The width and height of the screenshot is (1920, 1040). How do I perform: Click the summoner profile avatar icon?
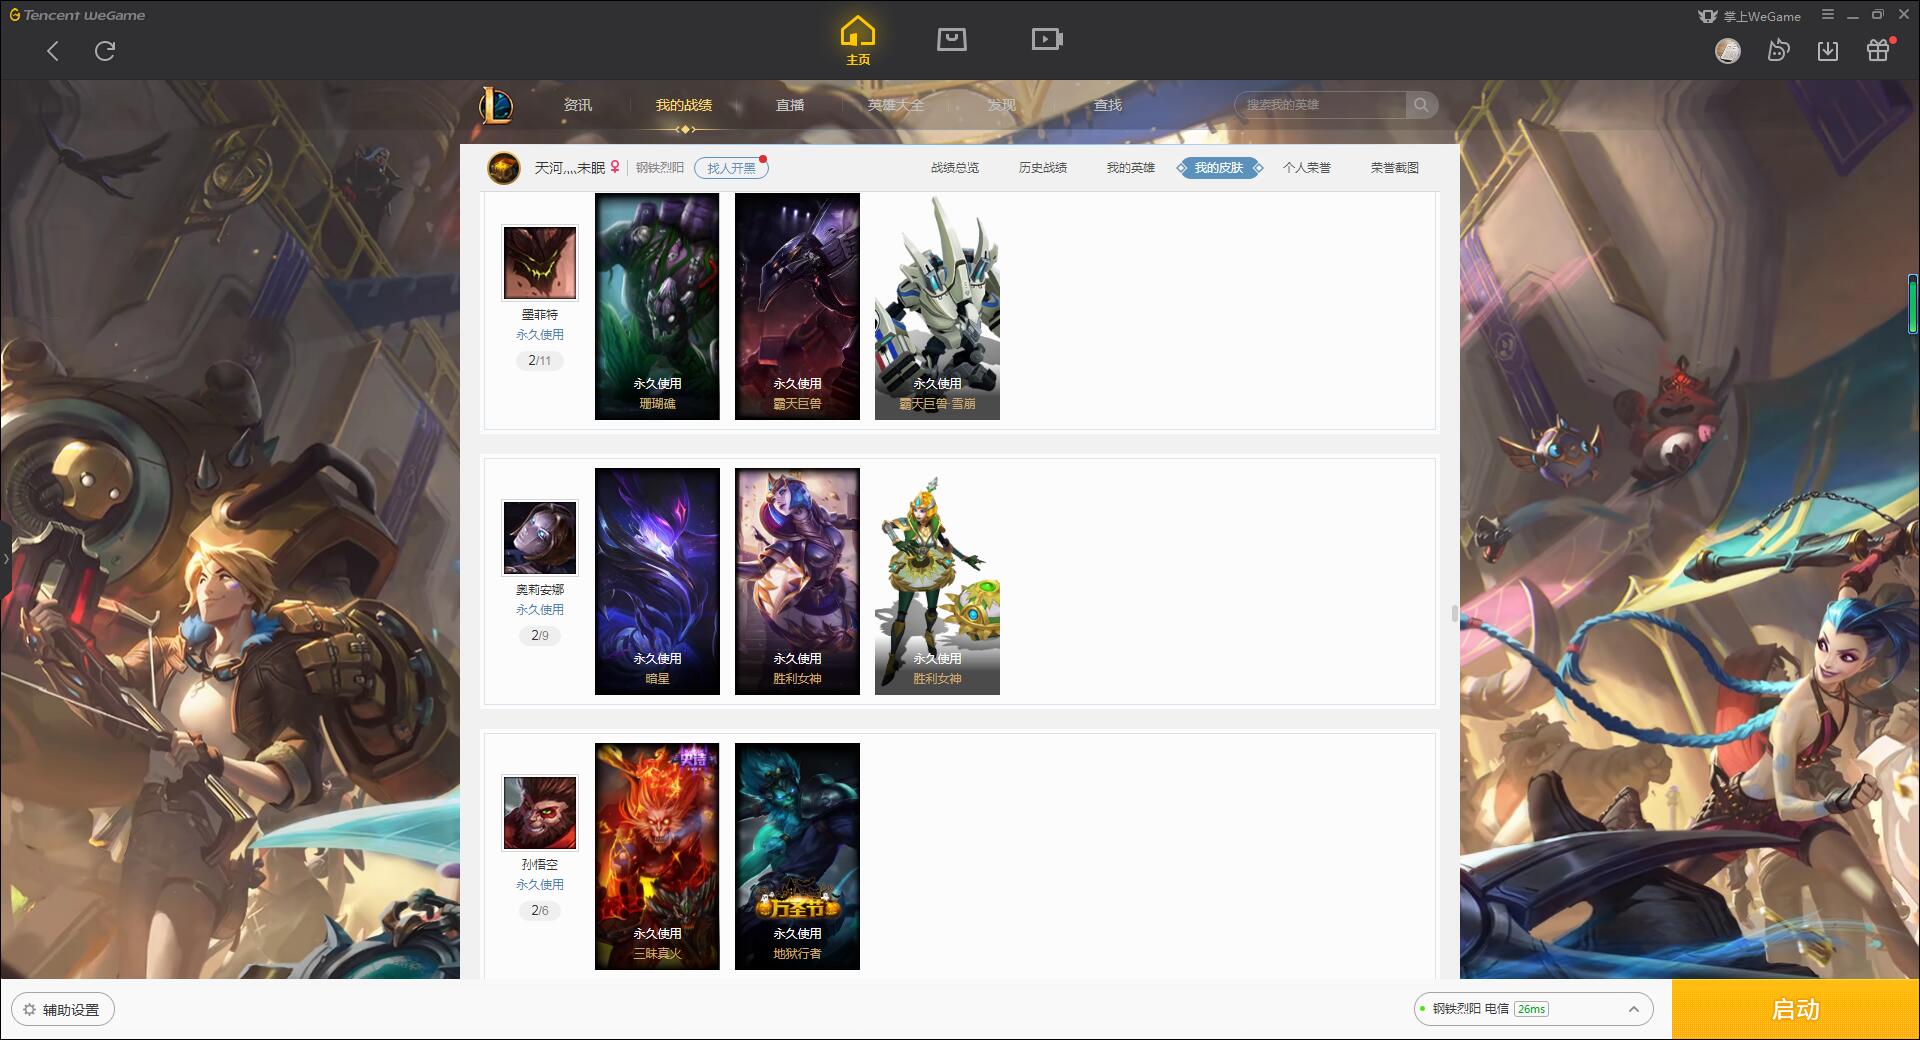(504, 168)
